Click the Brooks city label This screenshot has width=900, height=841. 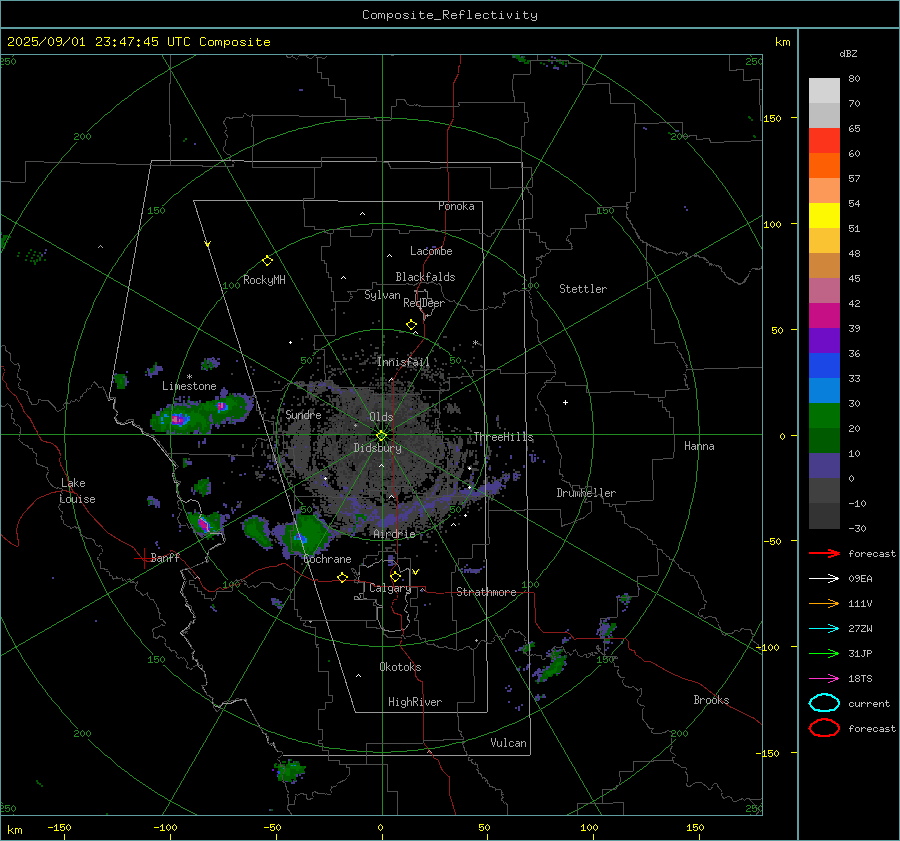pyautogui.click(x=711, y=700)
